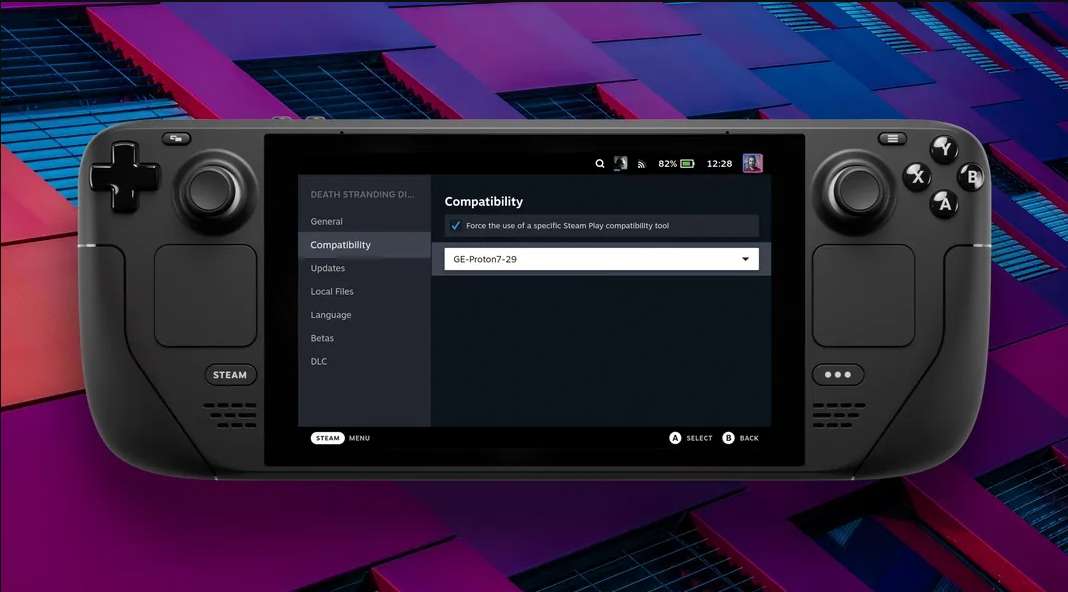Viewport: 1068px width, 592px height.
Task: Click the device view button near D-pad
Action: [176, 138]
